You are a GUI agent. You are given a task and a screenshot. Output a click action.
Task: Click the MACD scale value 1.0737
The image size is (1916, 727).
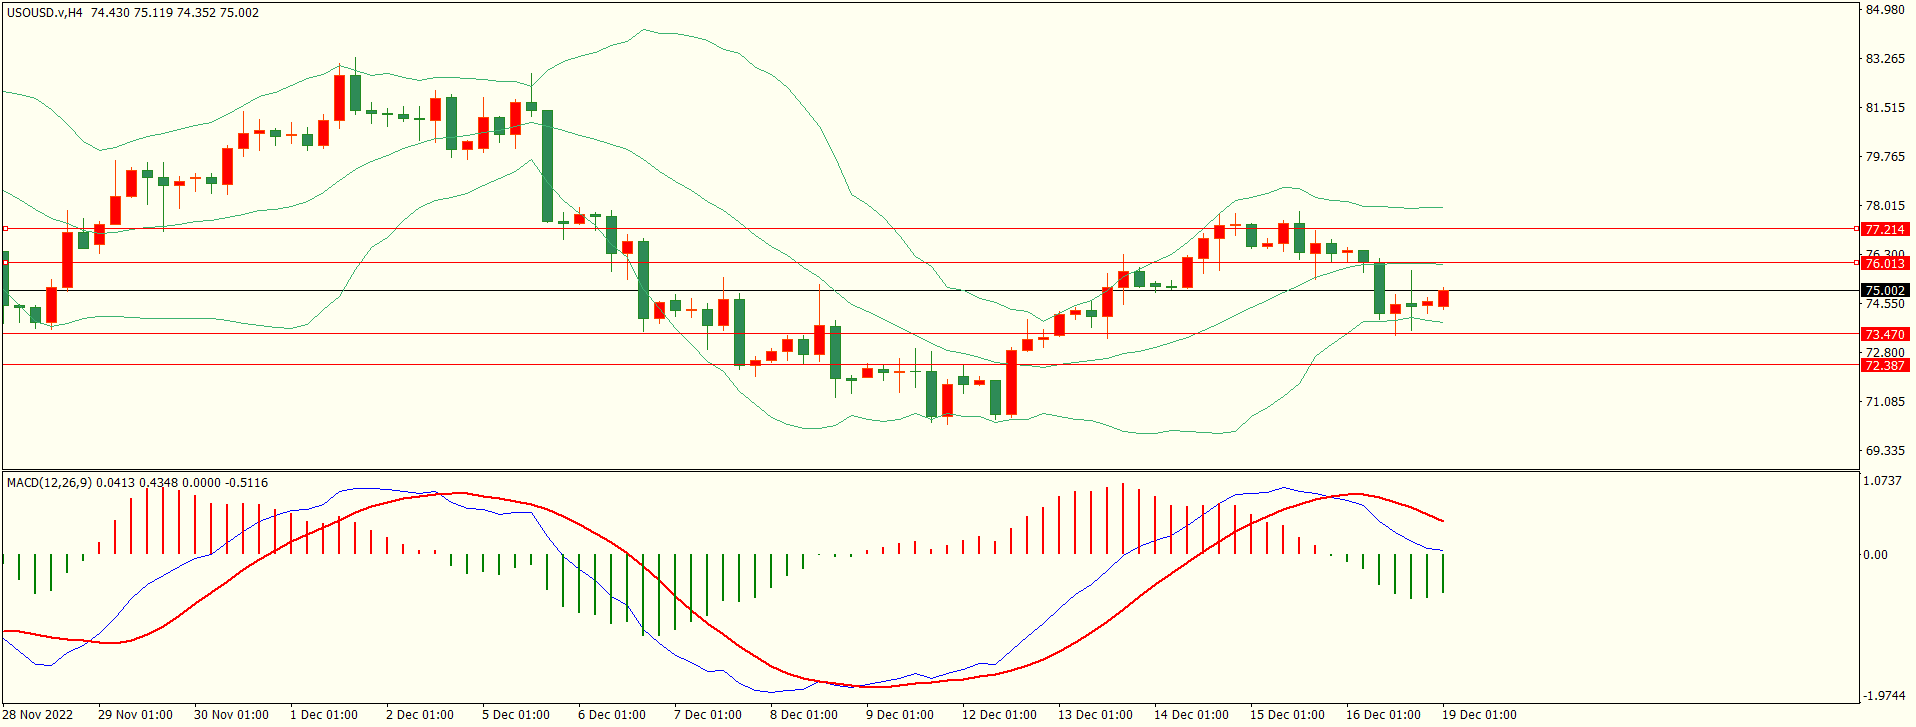click(1882, 481)
